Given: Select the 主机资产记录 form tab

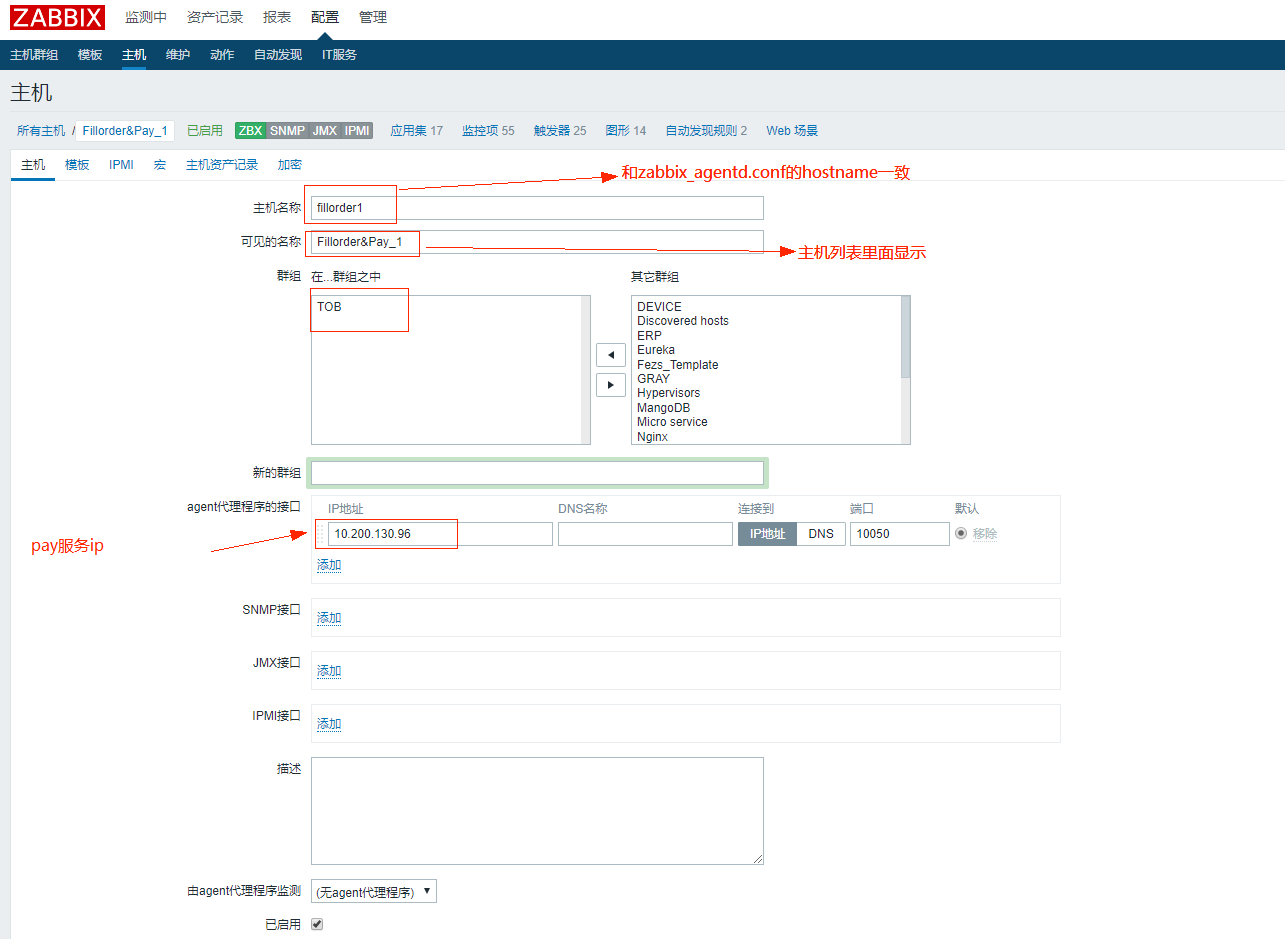Looking at the screenshot, I should click(x=222, y=165).
